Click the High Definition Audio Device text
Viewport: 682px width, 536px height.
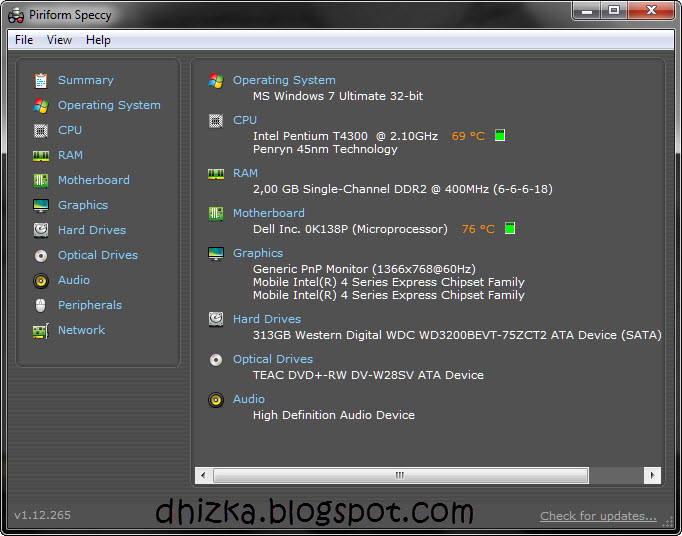pyautogui.click(x=334, y=415)
